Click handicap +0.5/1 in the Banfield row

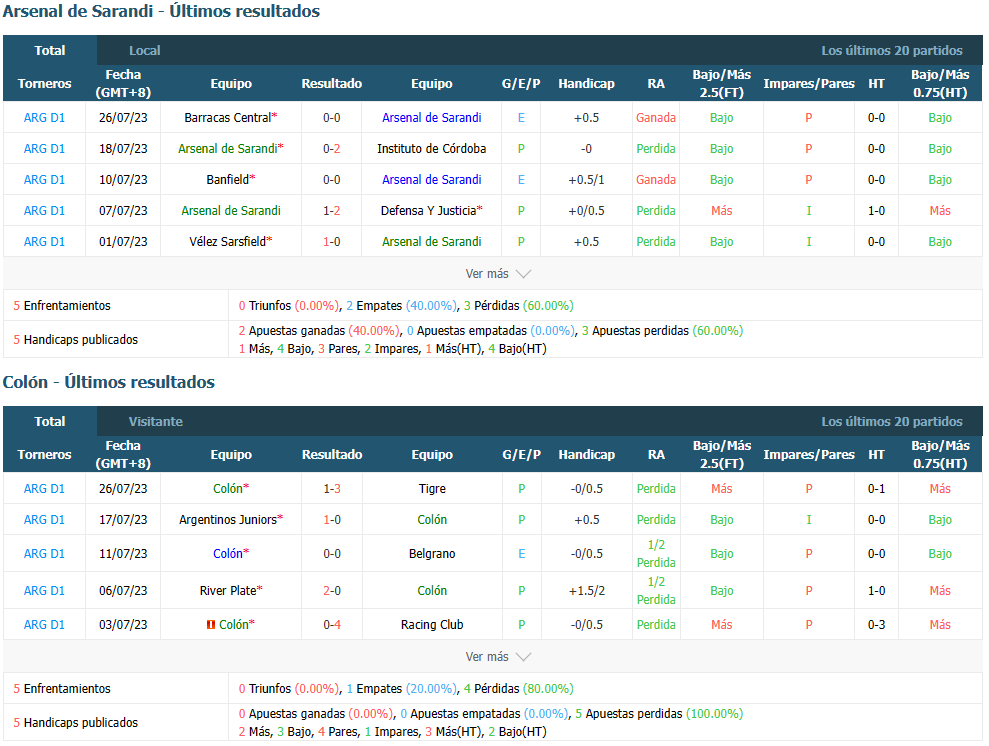pyautogui.click(x=586, y=180)
